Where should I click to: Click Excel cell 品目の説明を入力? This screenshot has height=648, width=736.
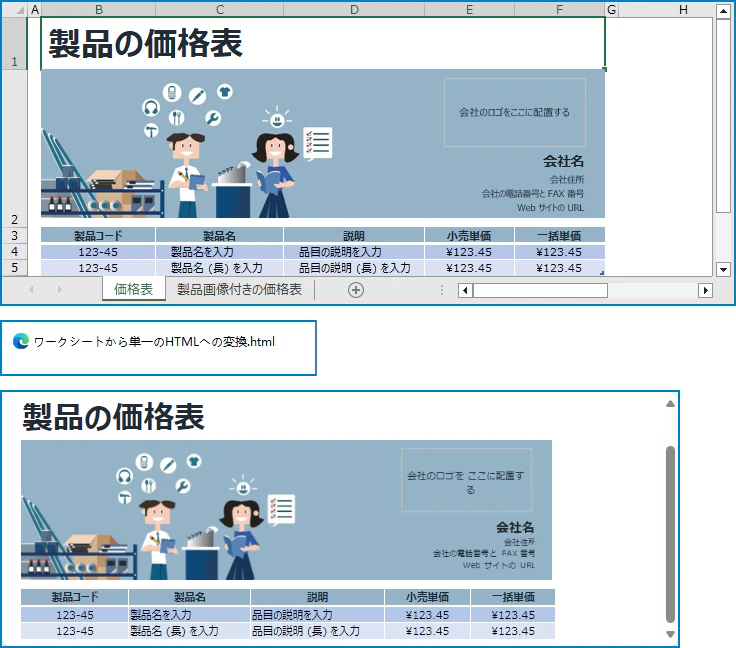tap(354, 252)
